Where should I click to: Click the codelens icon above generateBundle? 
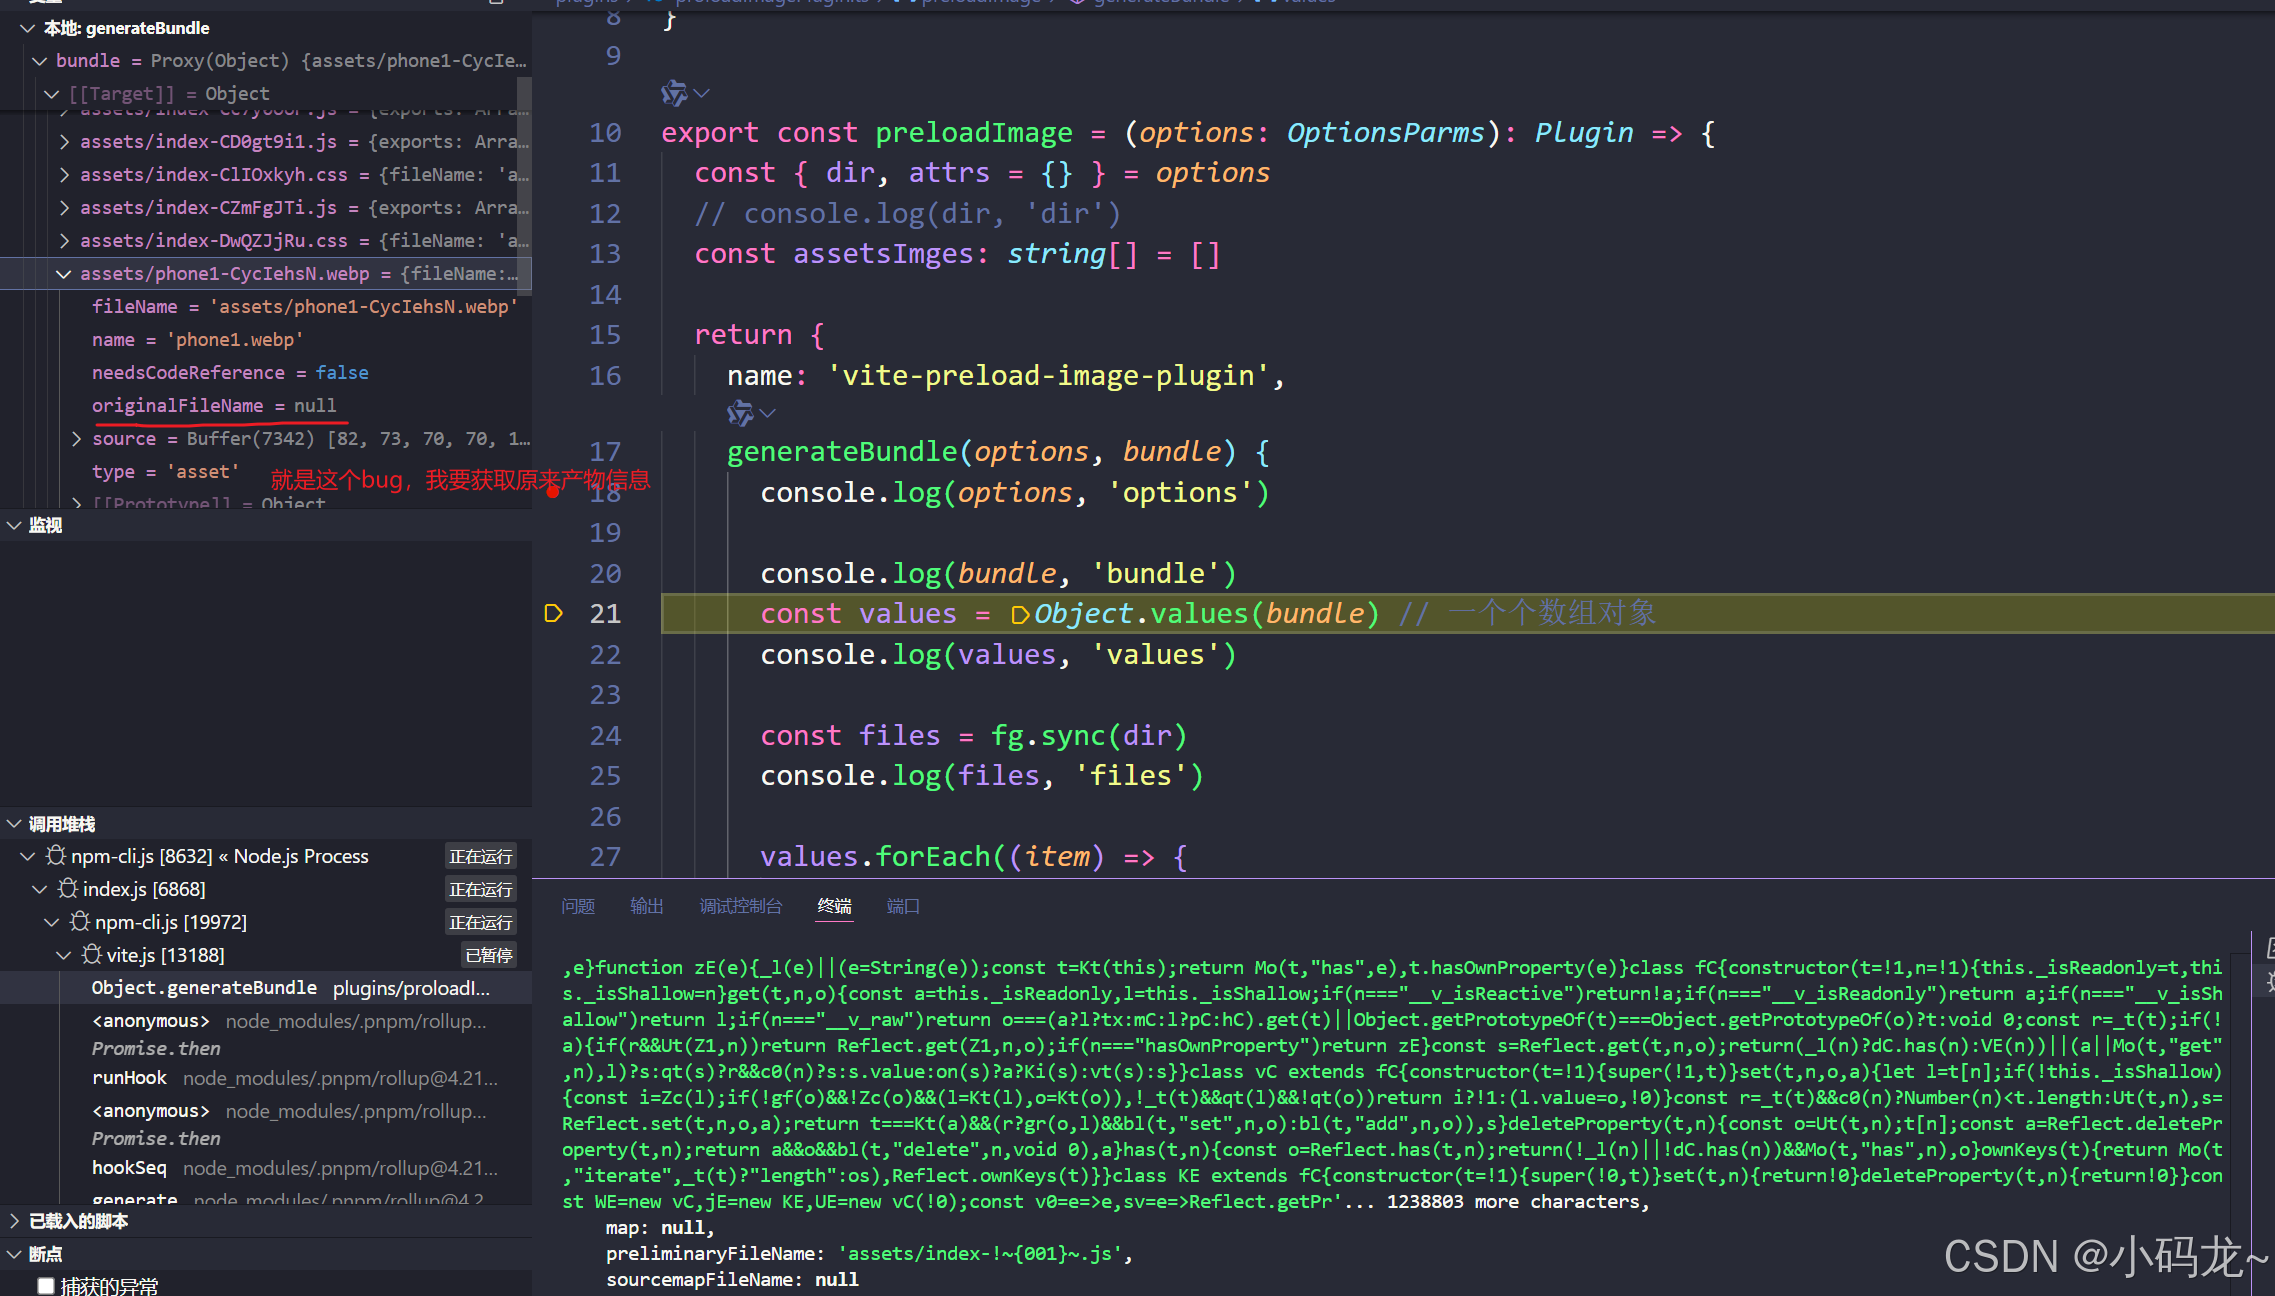(740, 412)
